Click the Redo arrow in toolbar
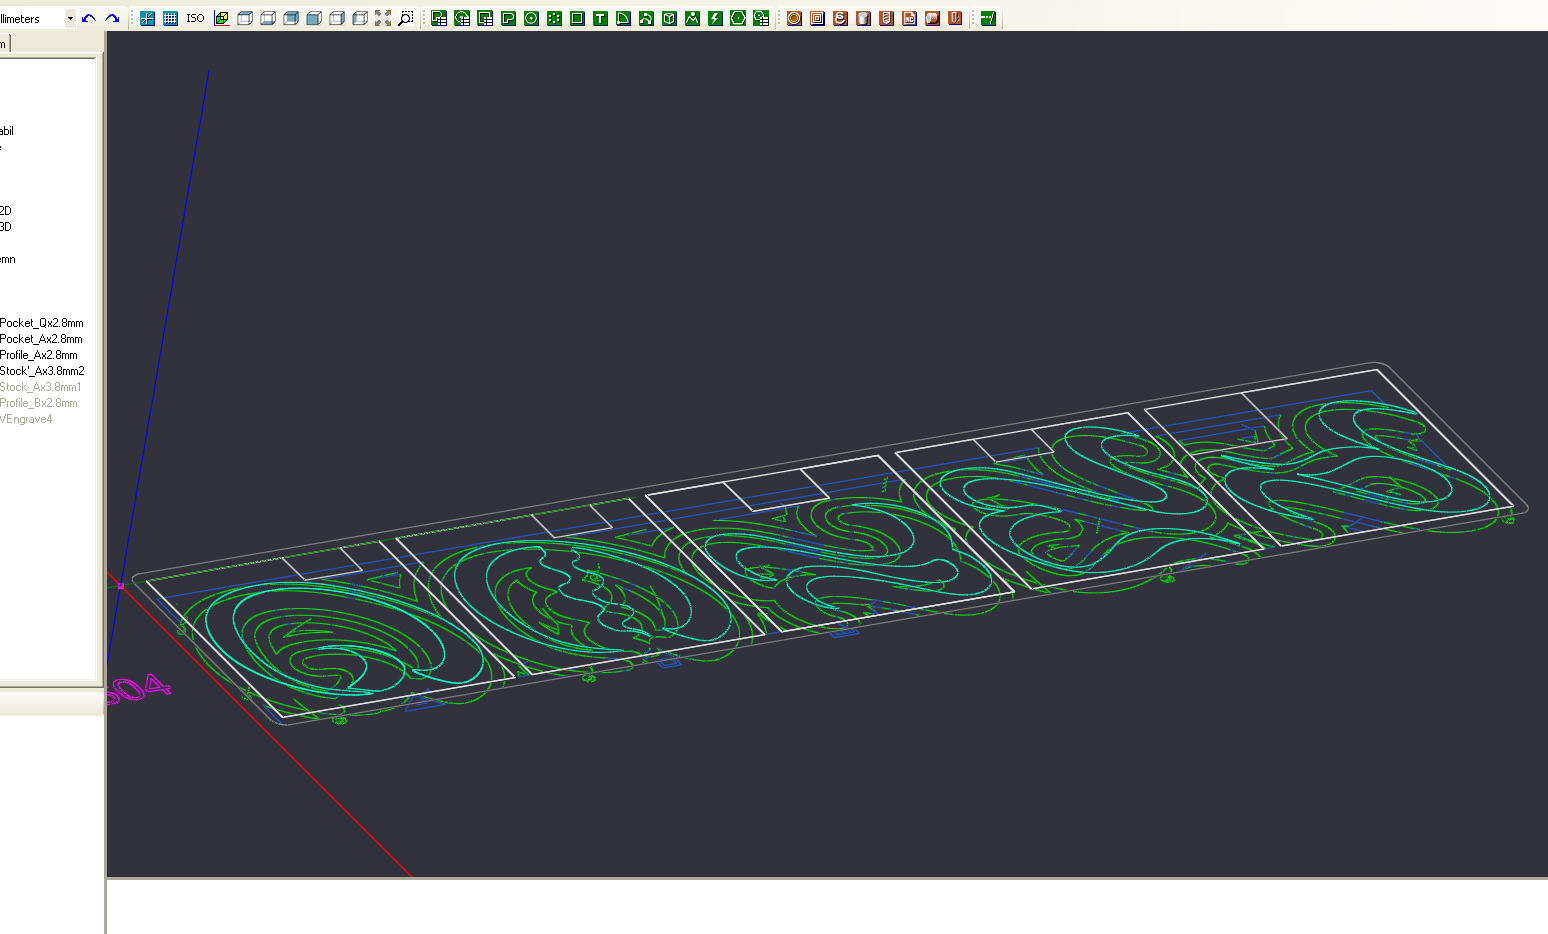The width and height of the screenshot is (1548, 934). (112, 18)
